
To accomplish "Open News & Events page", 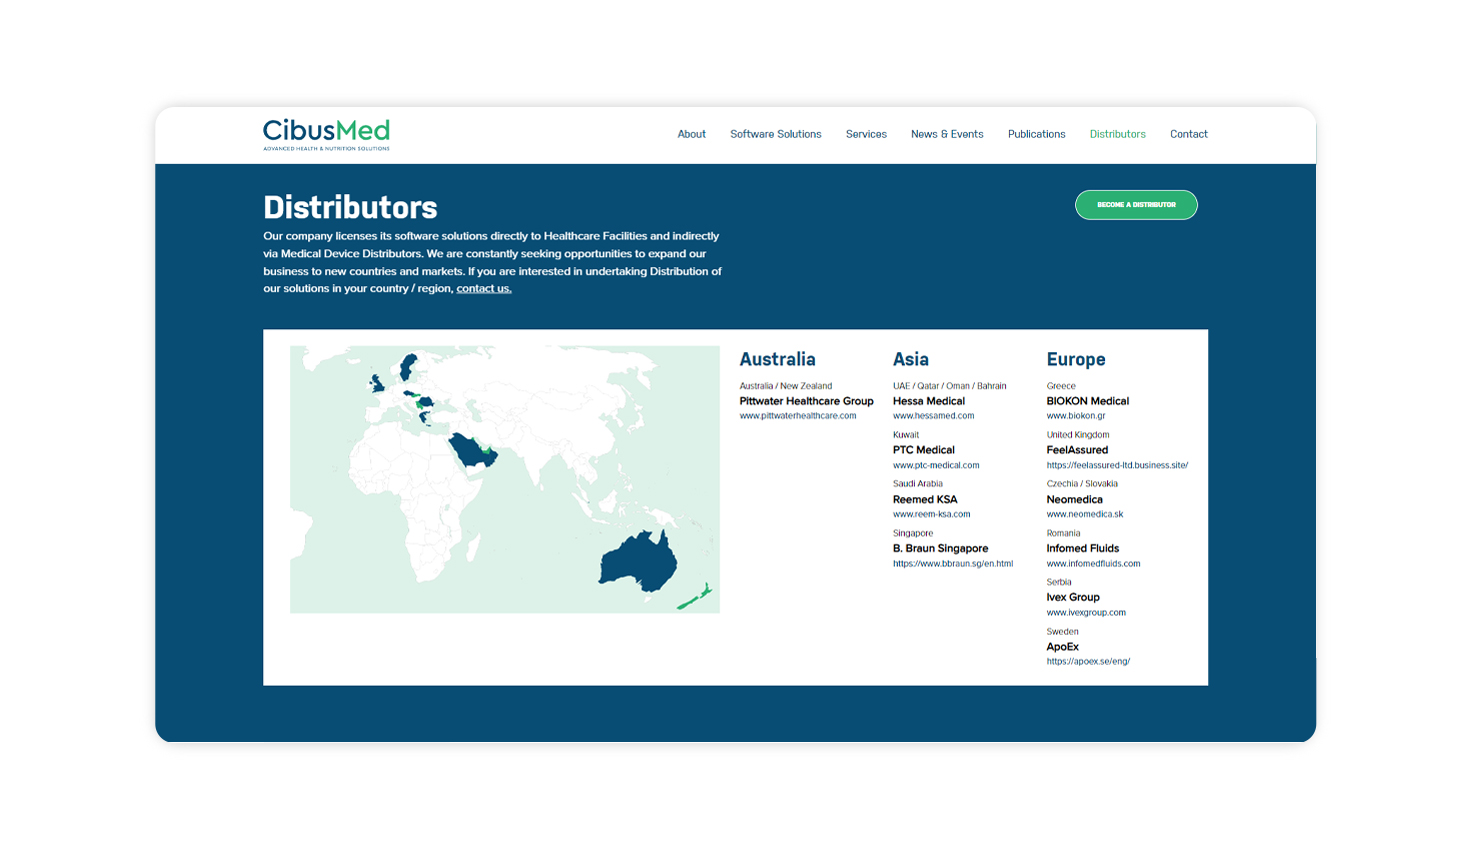I will click(947, 134).
